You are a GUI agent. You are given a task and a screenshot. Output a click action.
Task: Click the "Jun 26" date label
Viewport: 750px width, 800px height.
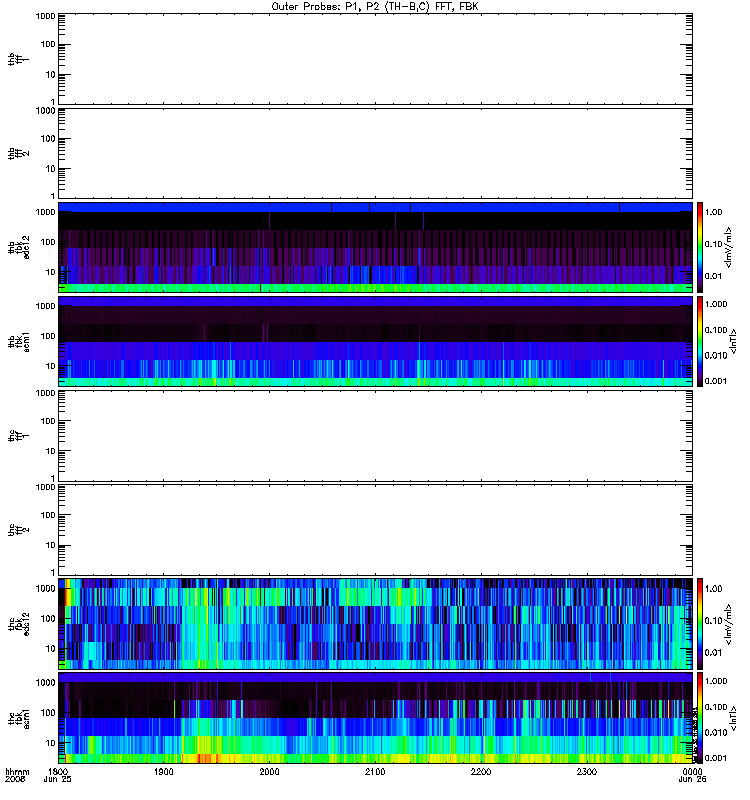(692, 780)
